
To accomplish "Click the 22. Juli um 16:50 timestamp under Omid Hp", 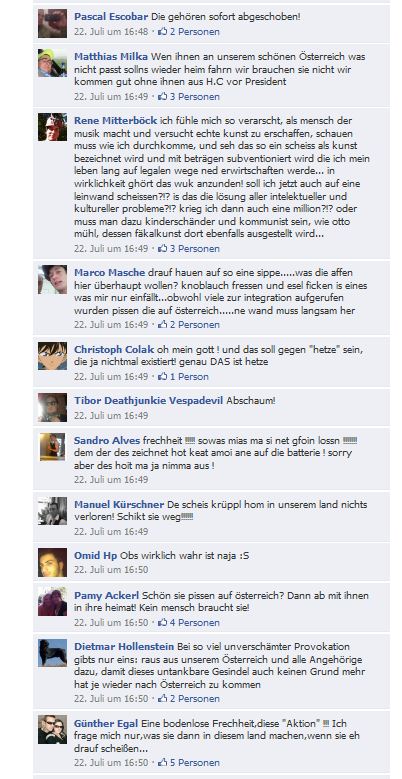I will point(111,569).
